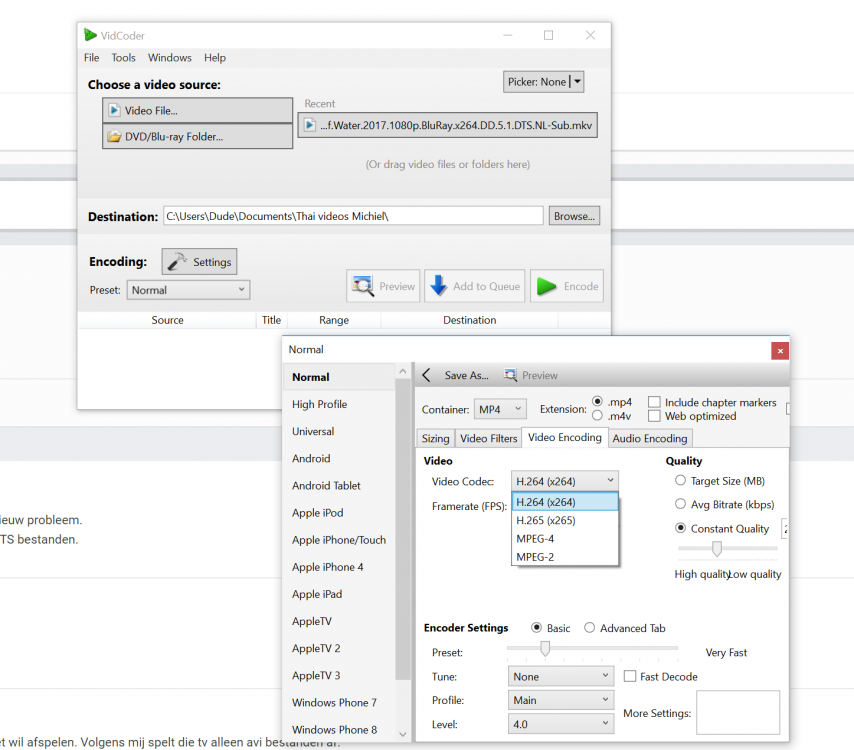
Task: Click the Constant Quality slider
Action: click(x=717, y=548)
